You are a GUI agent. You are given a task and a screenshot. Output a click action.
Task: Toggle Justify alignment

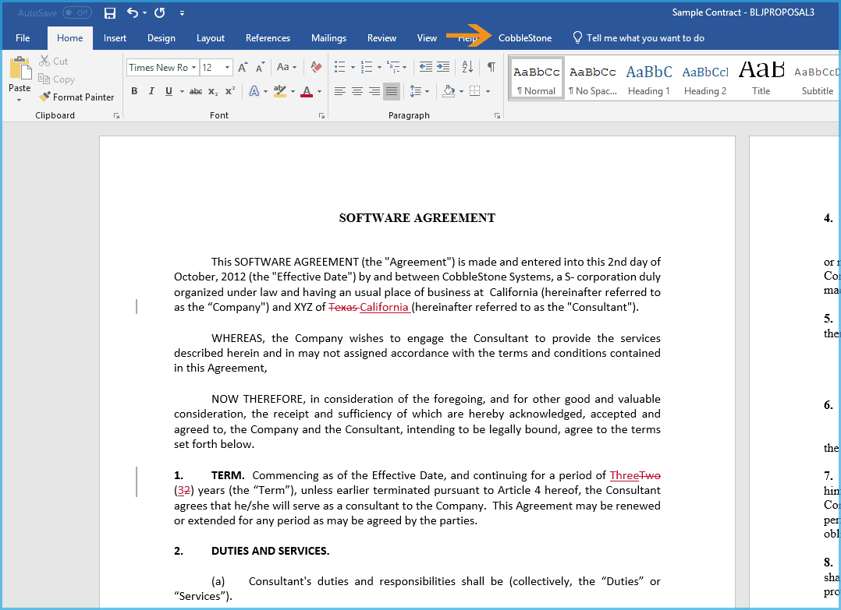pyautogui.click(x=392, y=91)
